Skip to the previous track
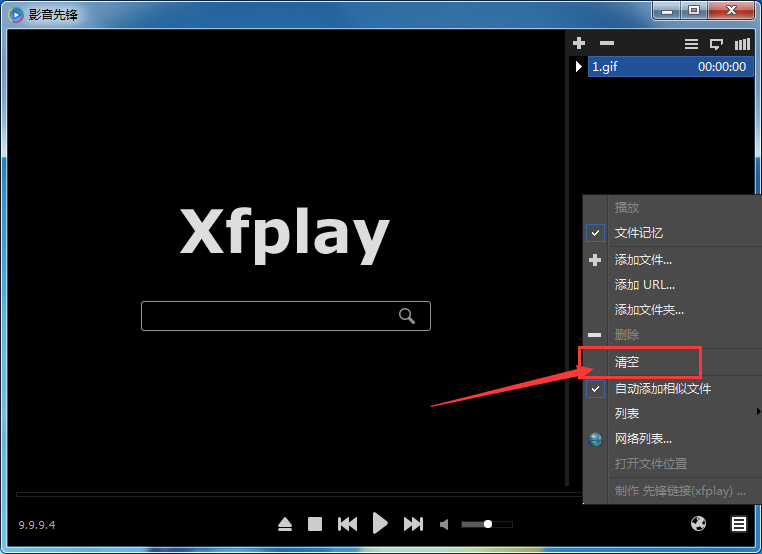Viewport: 762px width, 554px height. [347, 524]
